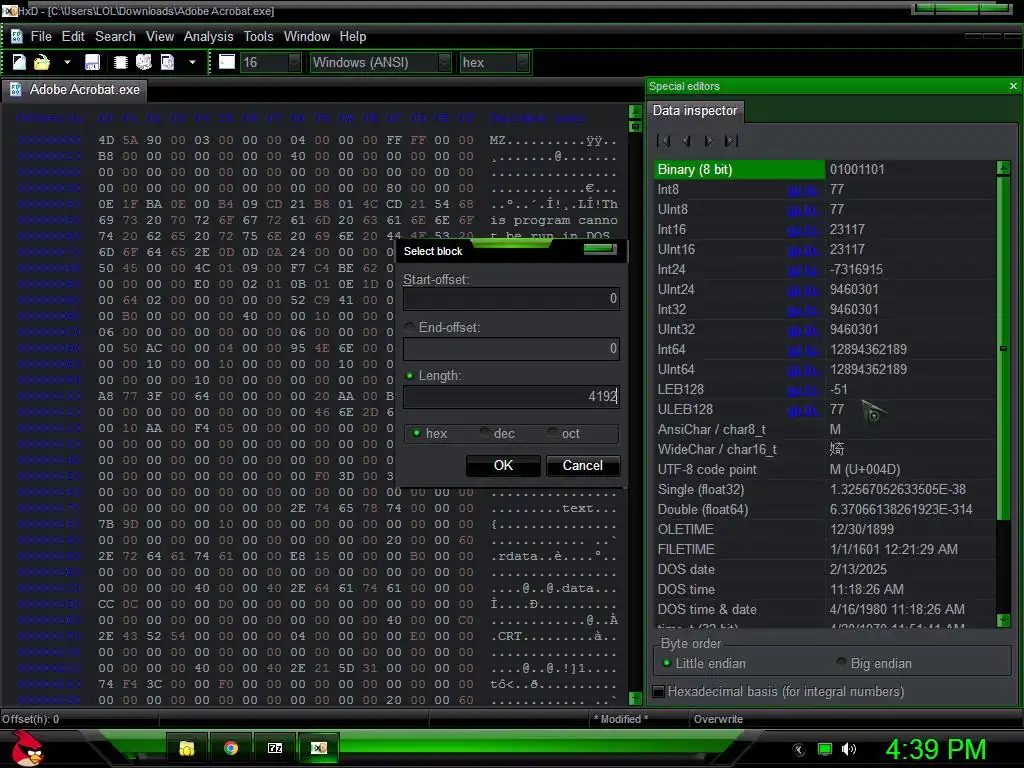
Task: Switch to the Adobe Acrobat.exe file tab
Action: 75,89
